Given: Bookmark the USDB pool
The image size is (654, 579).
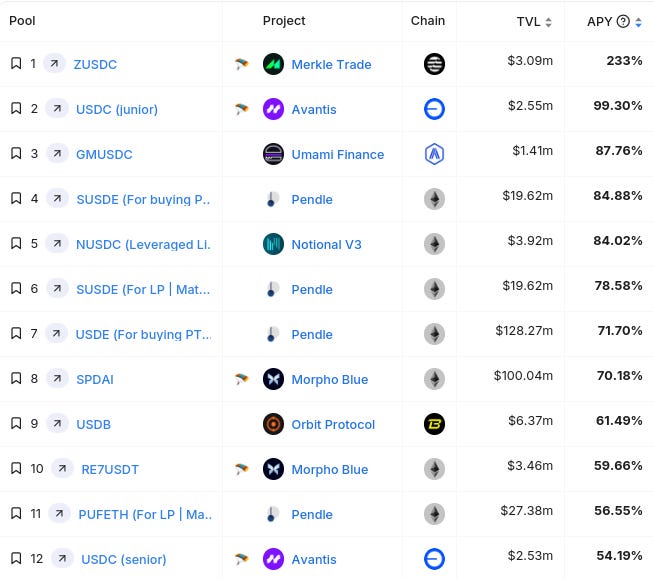Looking at the screenshot, I should tap(16, 423).
